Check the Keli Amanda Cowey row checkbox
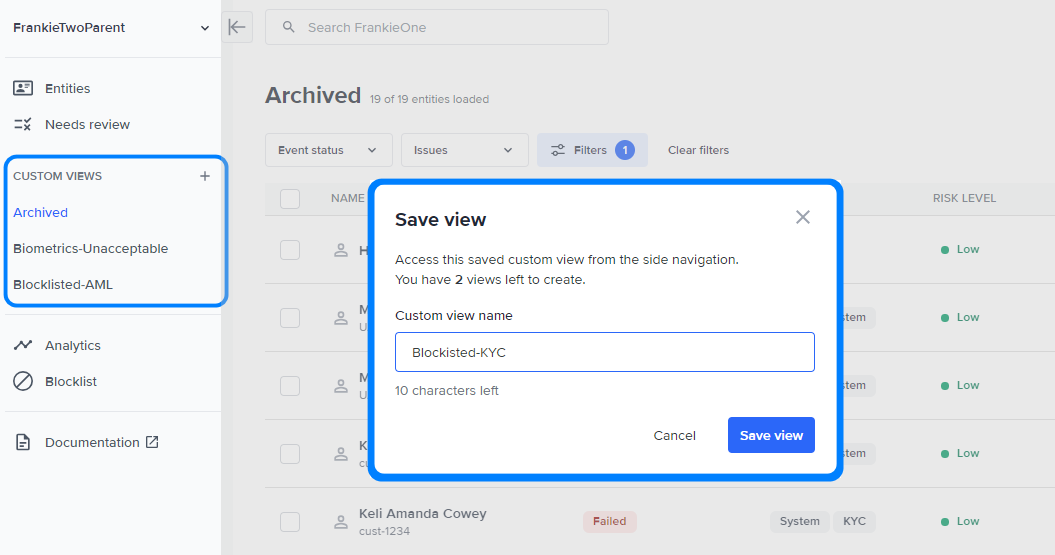The image size is (1055, 555). click(290, 521)
